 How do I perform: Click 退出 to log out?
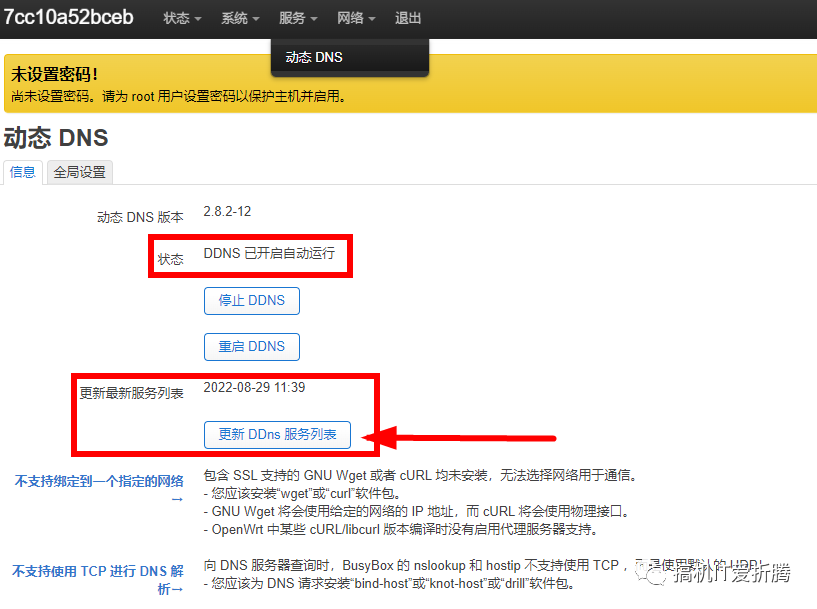coord(407,17)
